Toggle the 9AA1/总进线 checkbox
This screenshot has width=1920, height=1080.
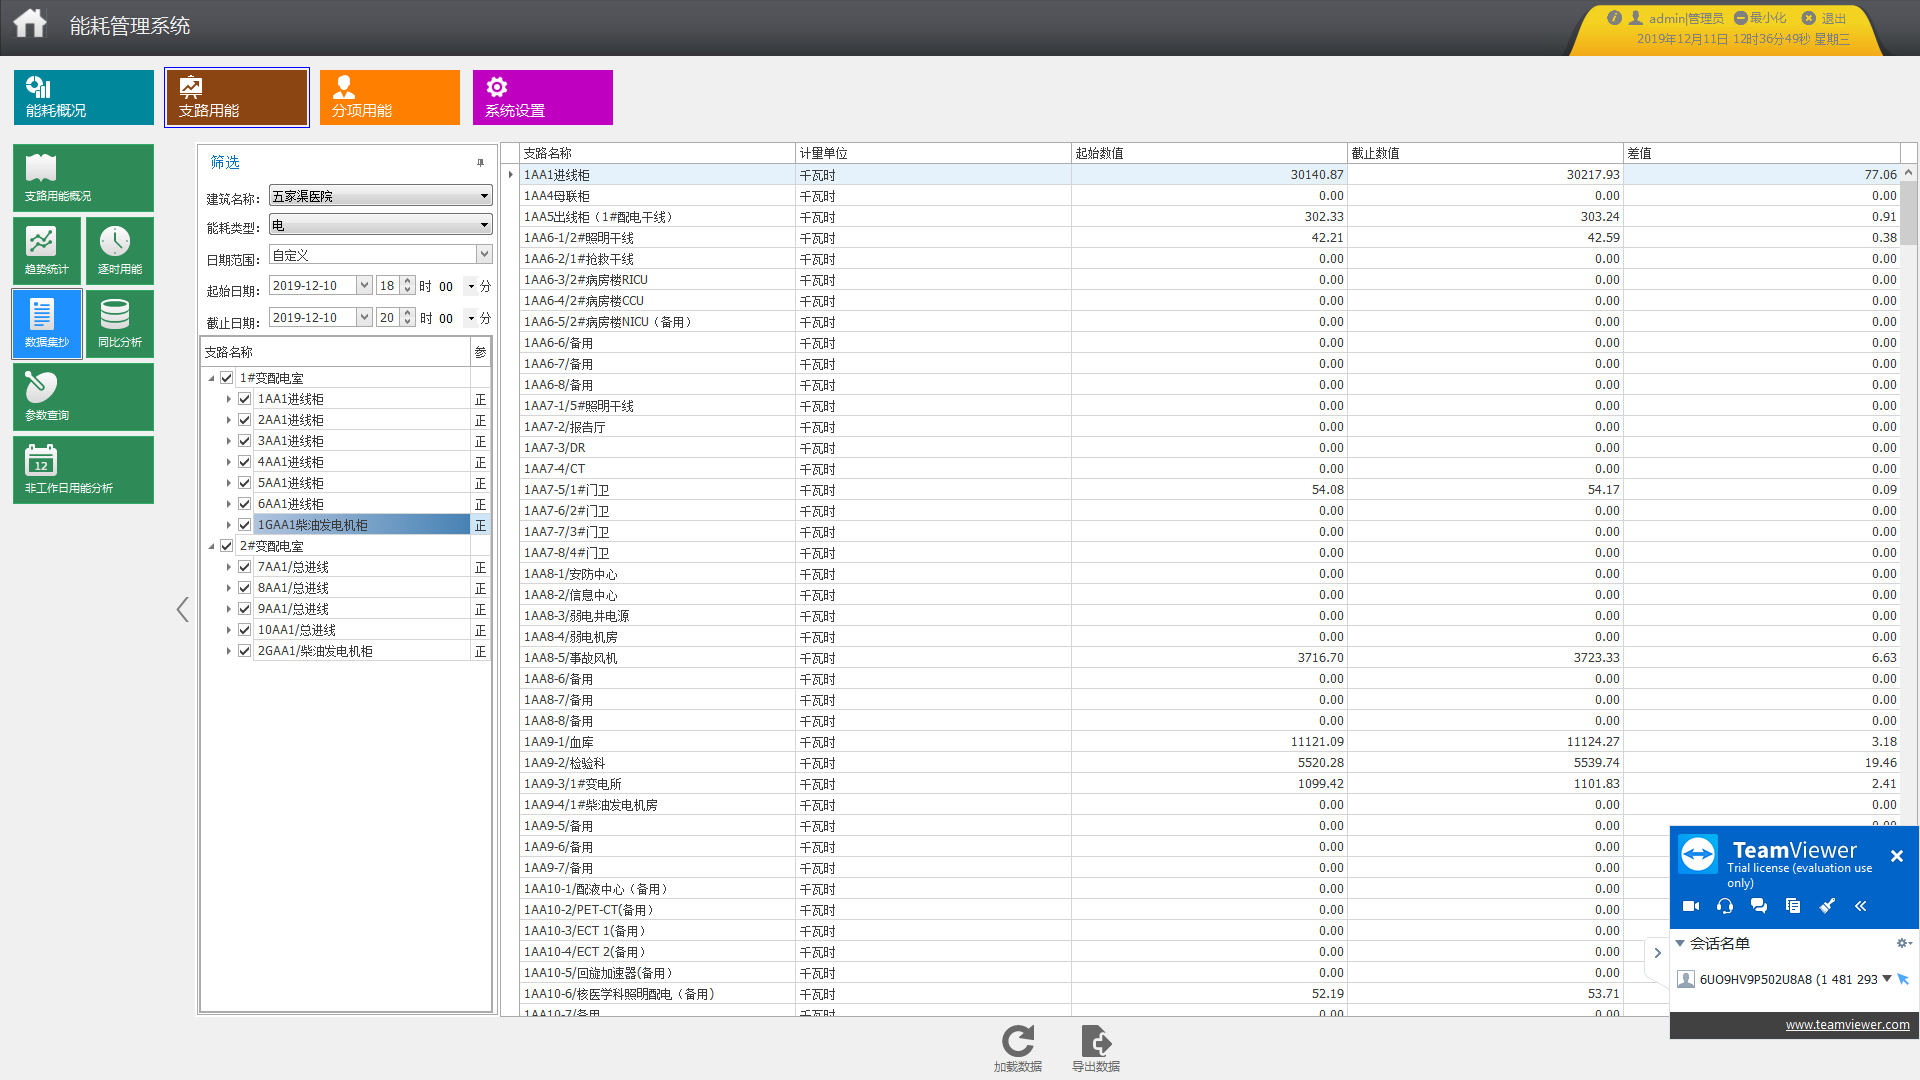(245, 609)
